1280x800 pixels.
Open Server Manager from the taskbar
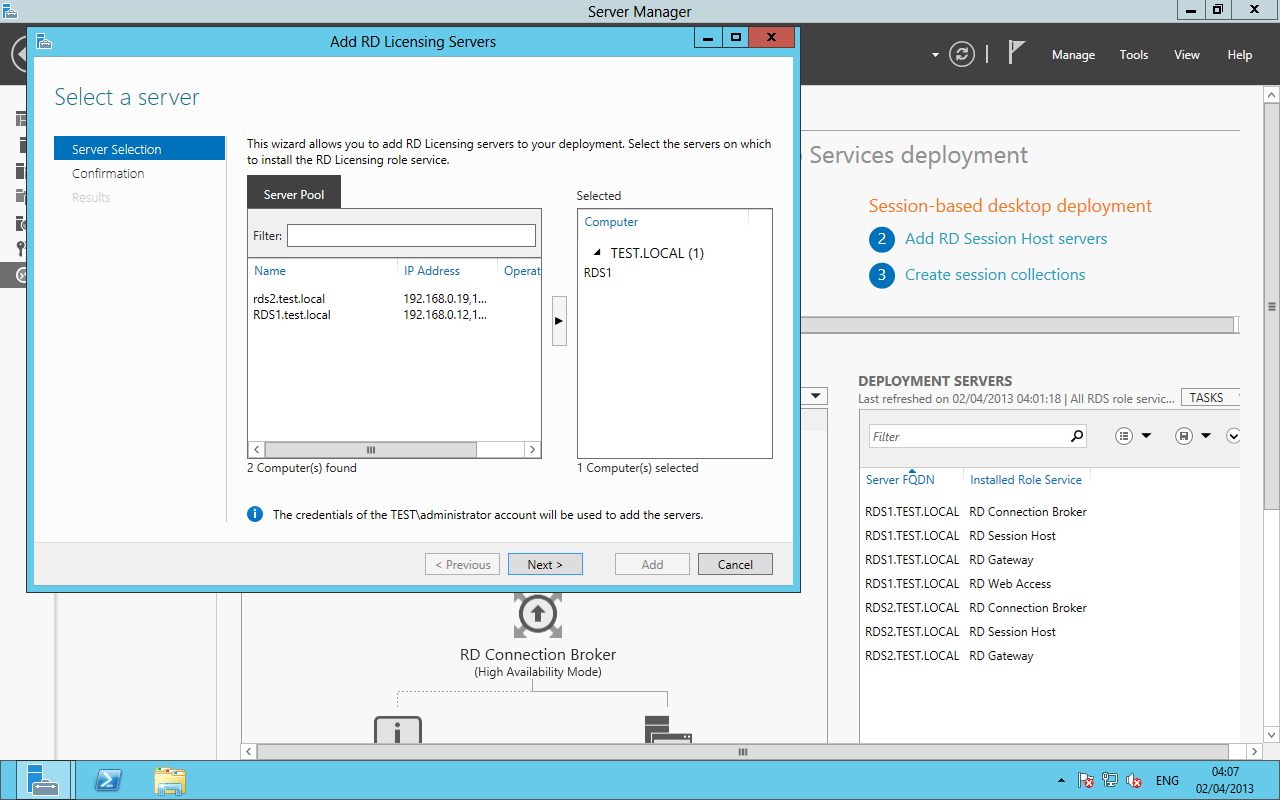43,780
